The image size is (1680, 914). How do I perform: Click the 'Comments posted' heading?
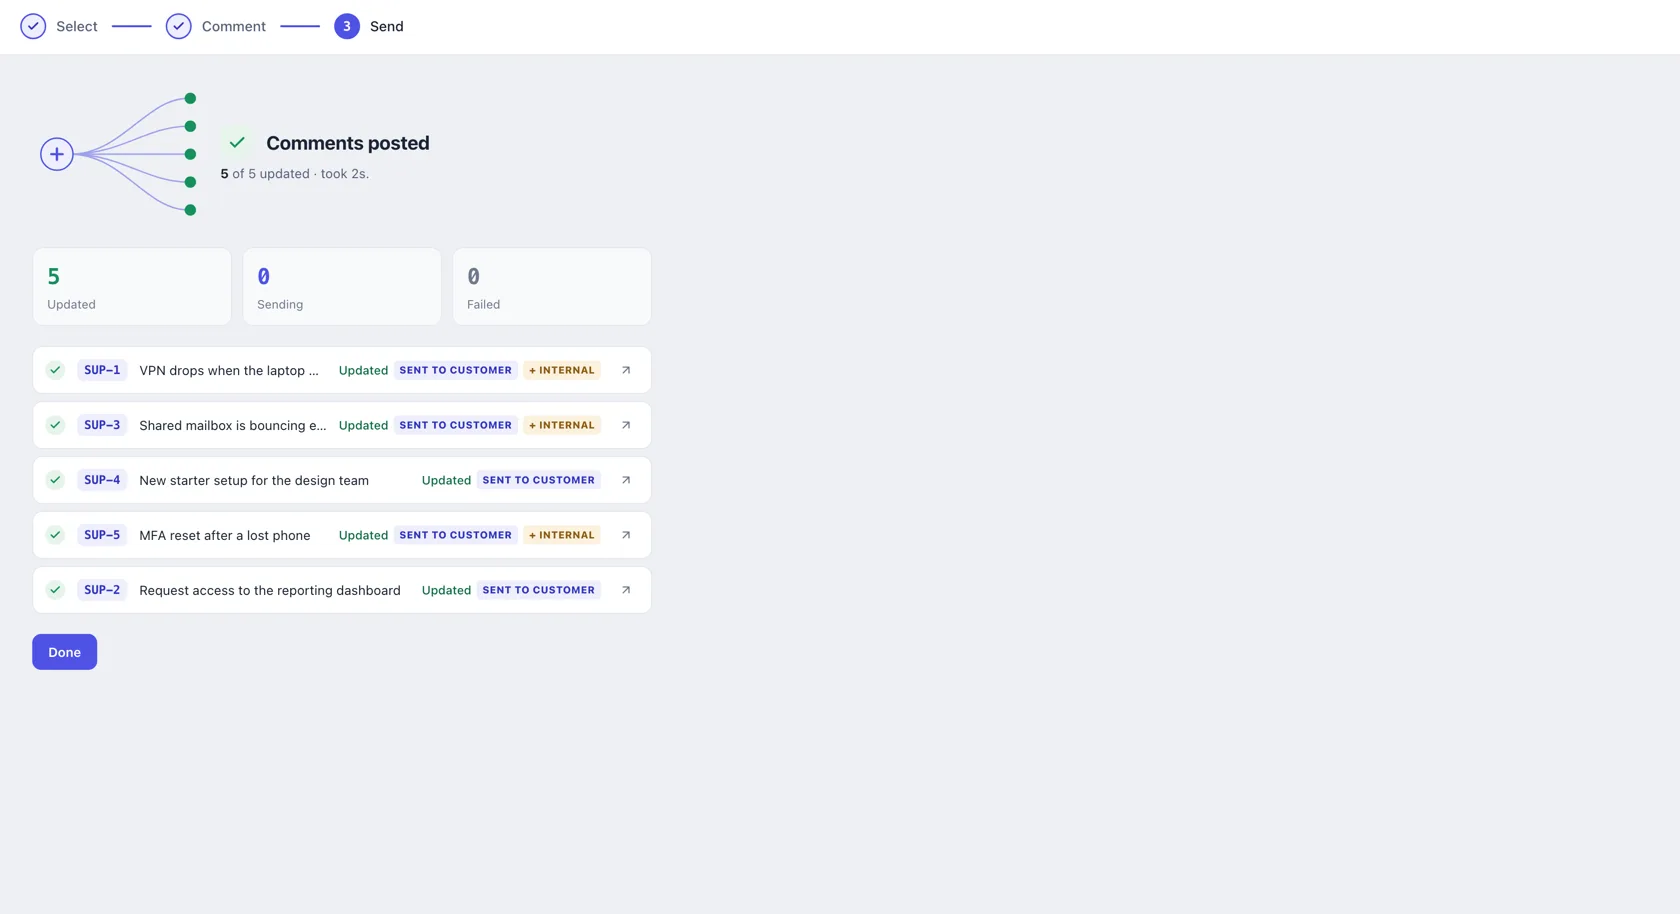(x=348, y=143)
